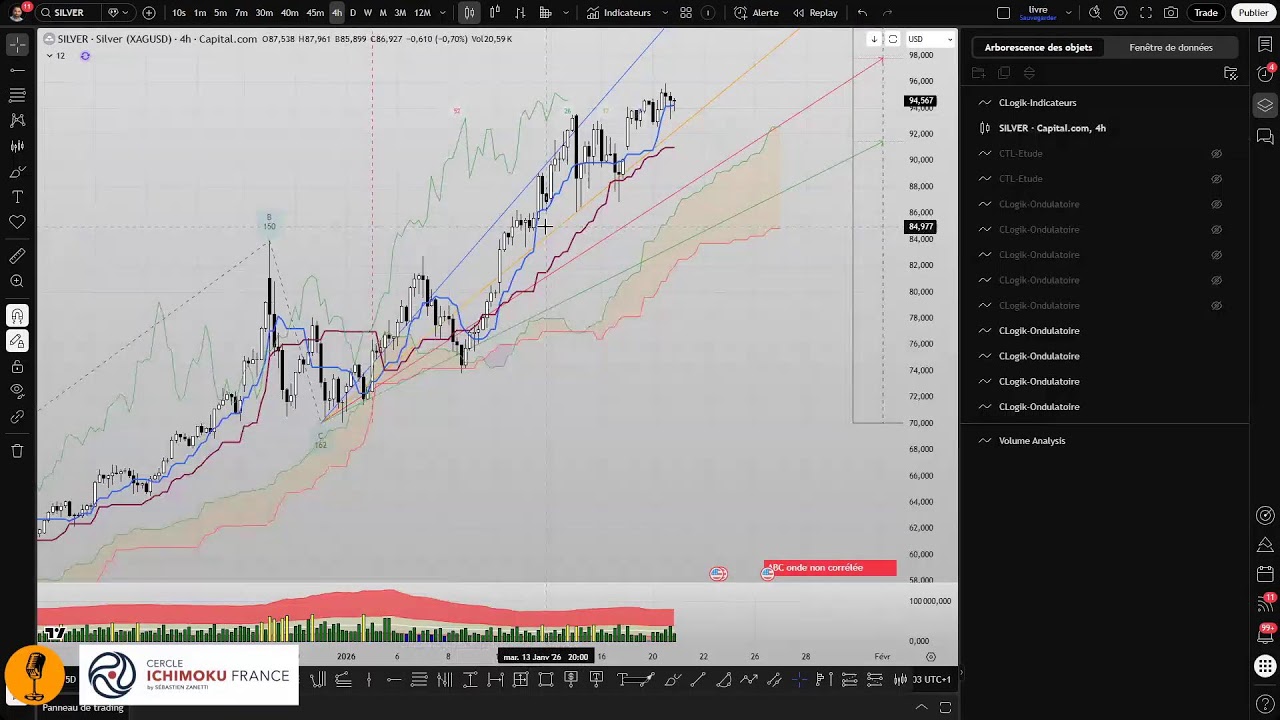Select the brush drawing tool
The width and height of the screenshot is (1280, 720).
pos(17,172)
